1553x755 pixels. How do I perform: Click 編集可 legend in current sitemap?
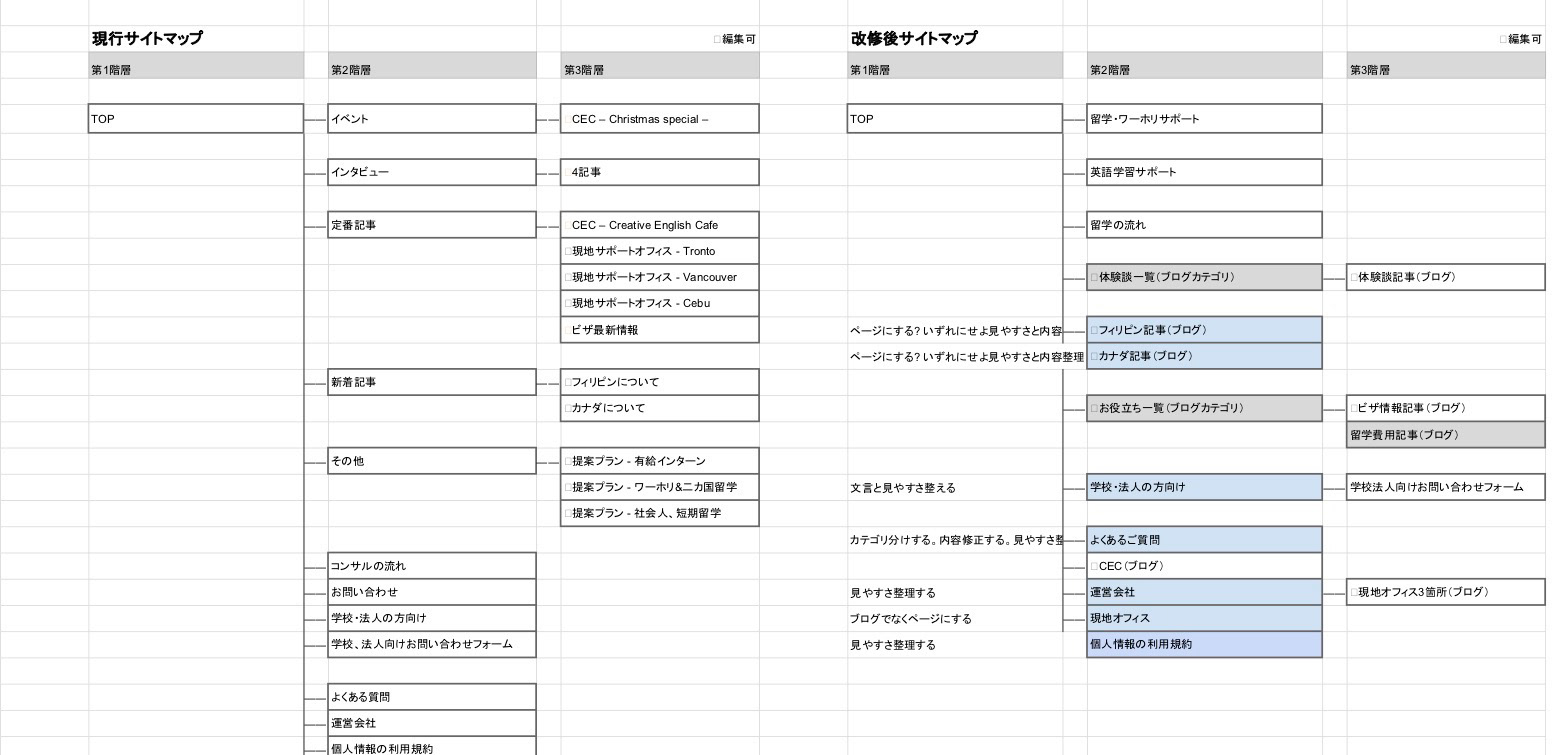tap(735, 39)
